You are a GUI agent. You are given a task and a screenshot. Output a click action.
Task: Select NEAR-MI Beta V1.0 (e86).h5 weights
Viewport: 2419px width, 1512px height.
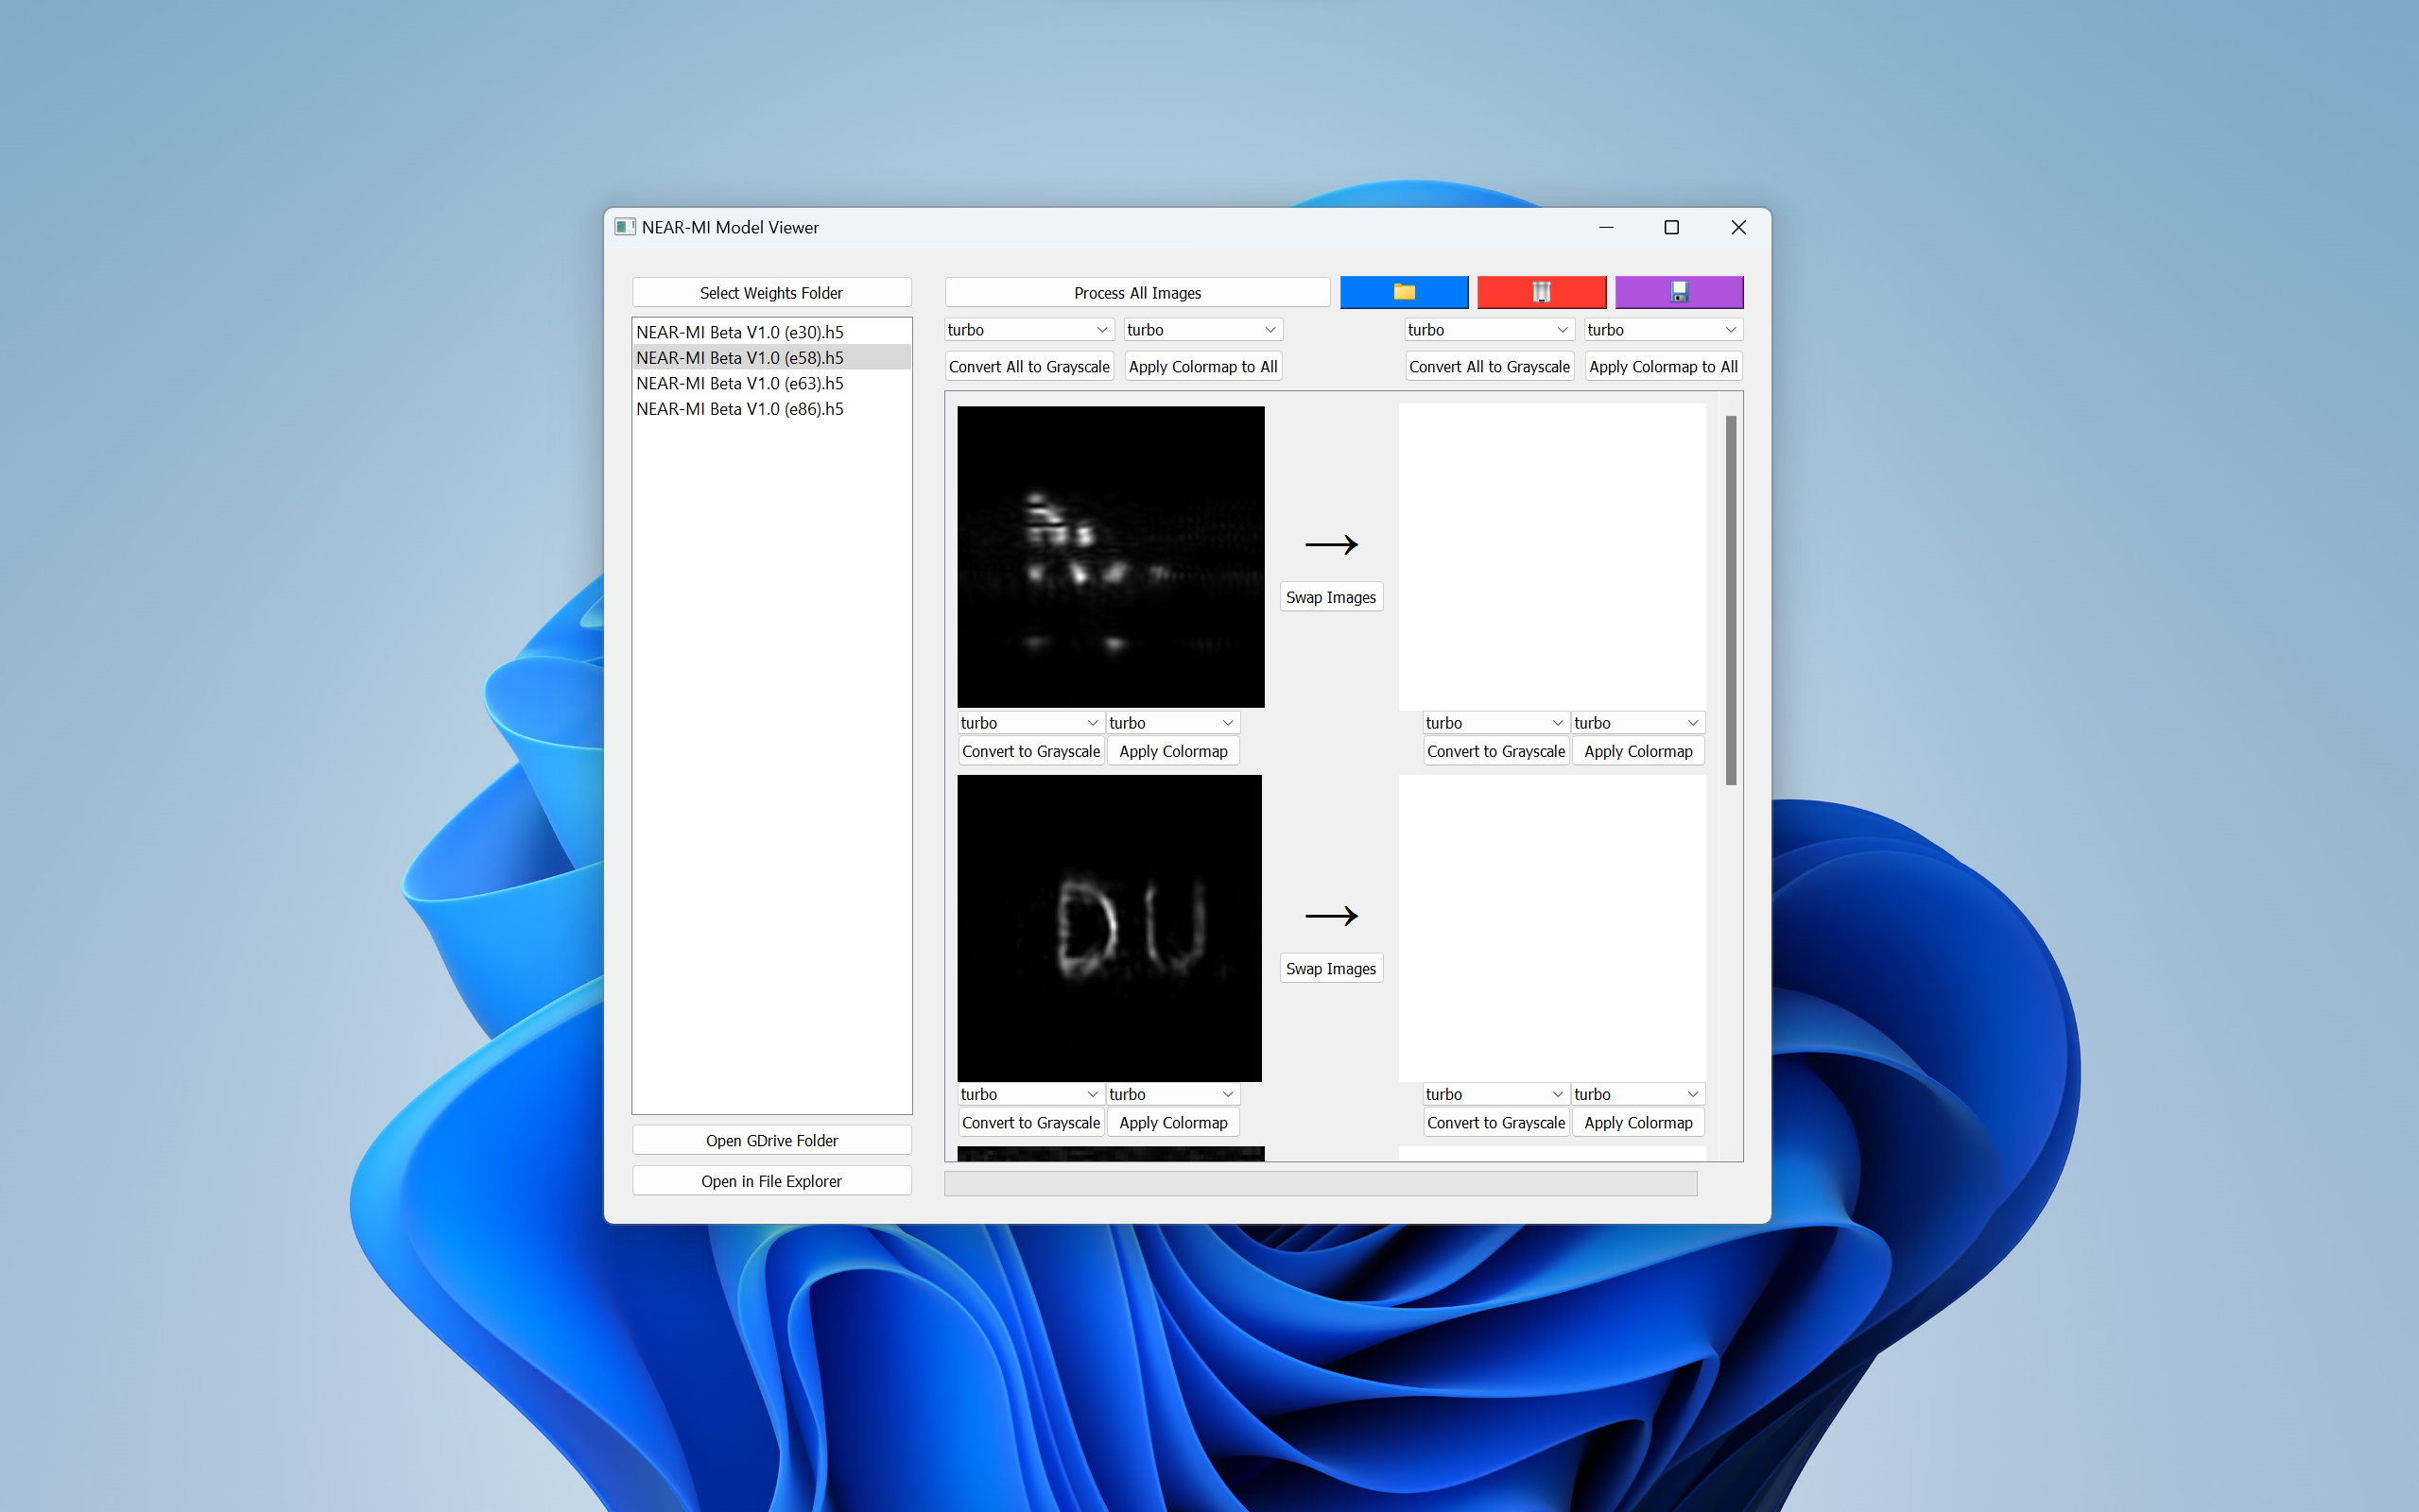(x=739, y=408)
